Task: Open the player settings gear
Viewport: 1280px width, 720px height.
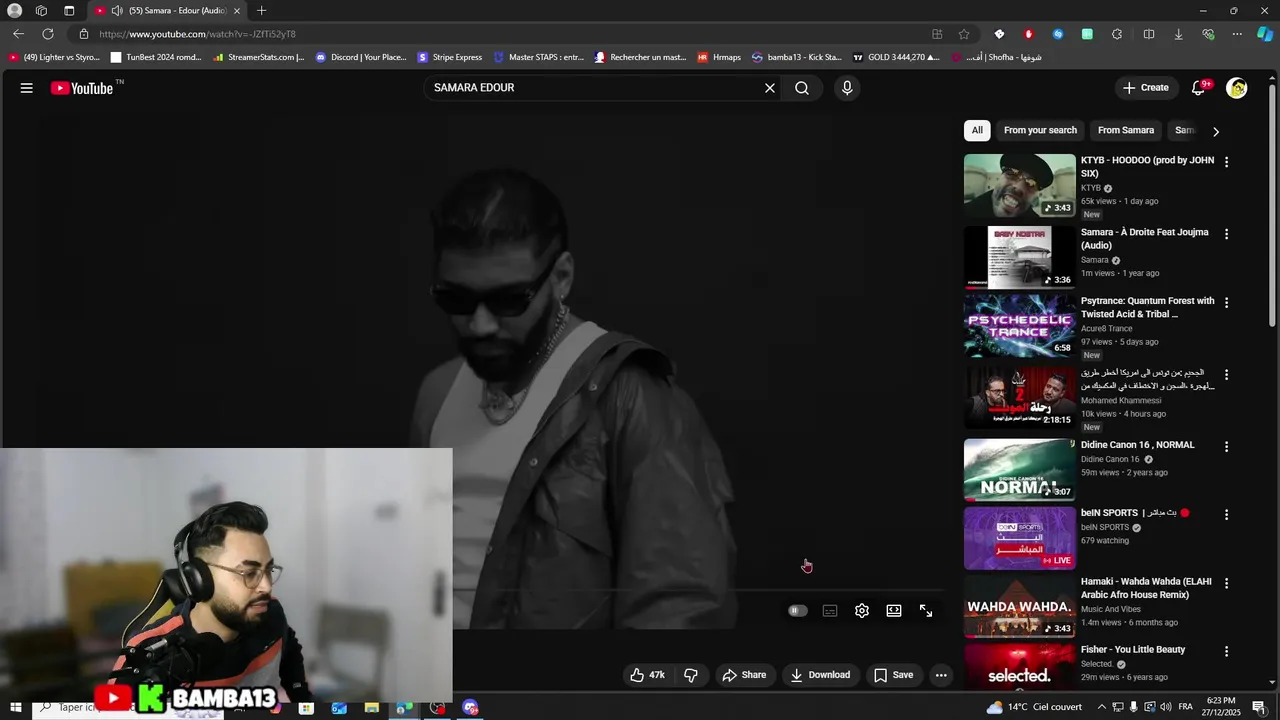Action: [862, 611]
